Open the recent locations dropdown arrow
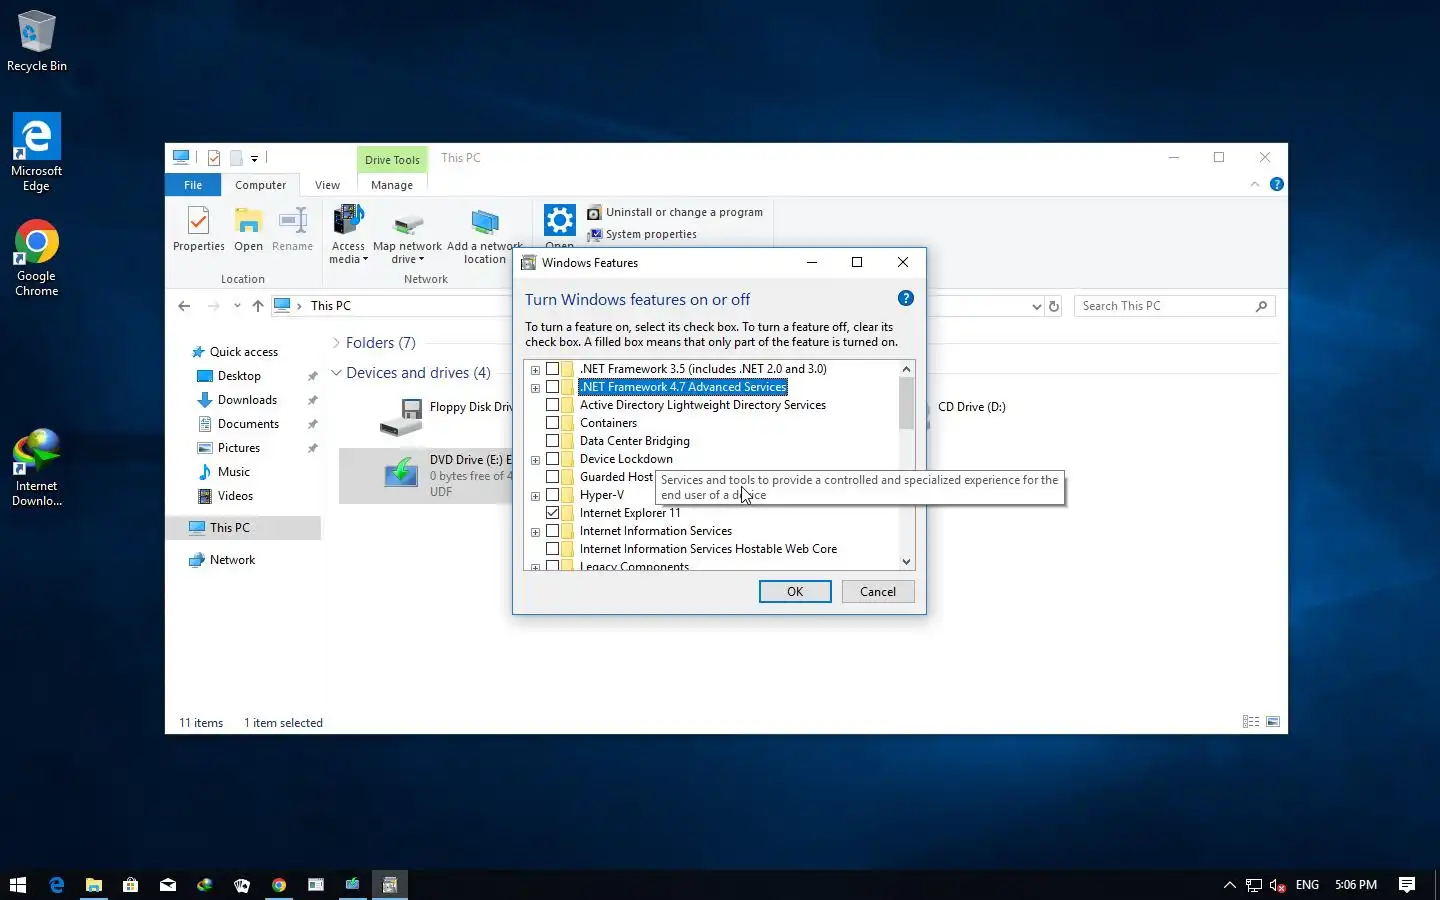This screenshot has height=900, width=1440. click(237, 306)
